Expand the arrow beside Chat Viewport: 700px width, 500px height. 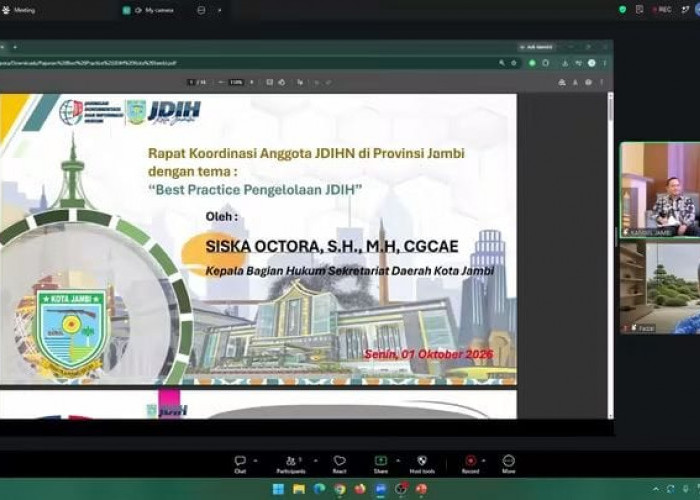256,460
